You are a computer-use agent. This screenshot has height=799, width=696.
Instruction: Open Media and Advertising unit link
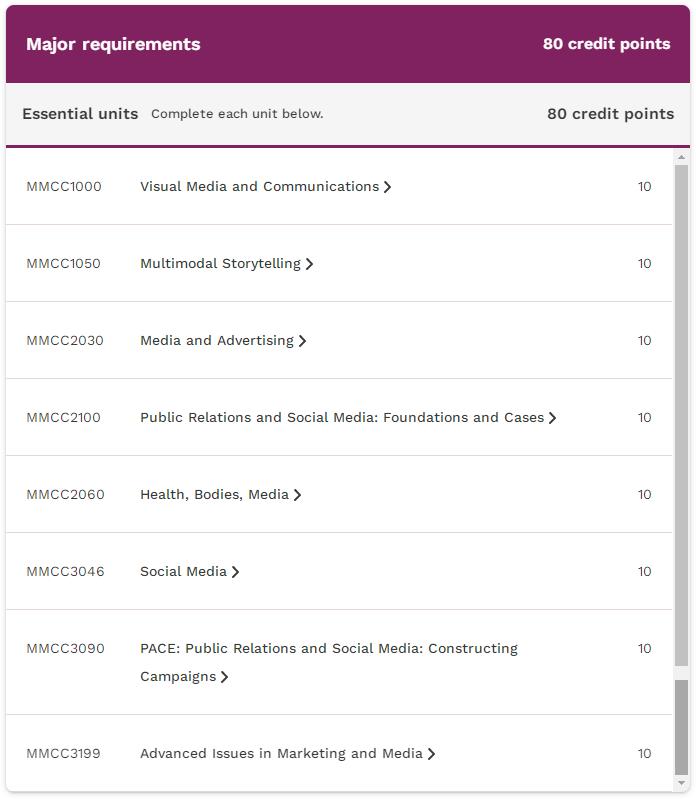(217, 340)
